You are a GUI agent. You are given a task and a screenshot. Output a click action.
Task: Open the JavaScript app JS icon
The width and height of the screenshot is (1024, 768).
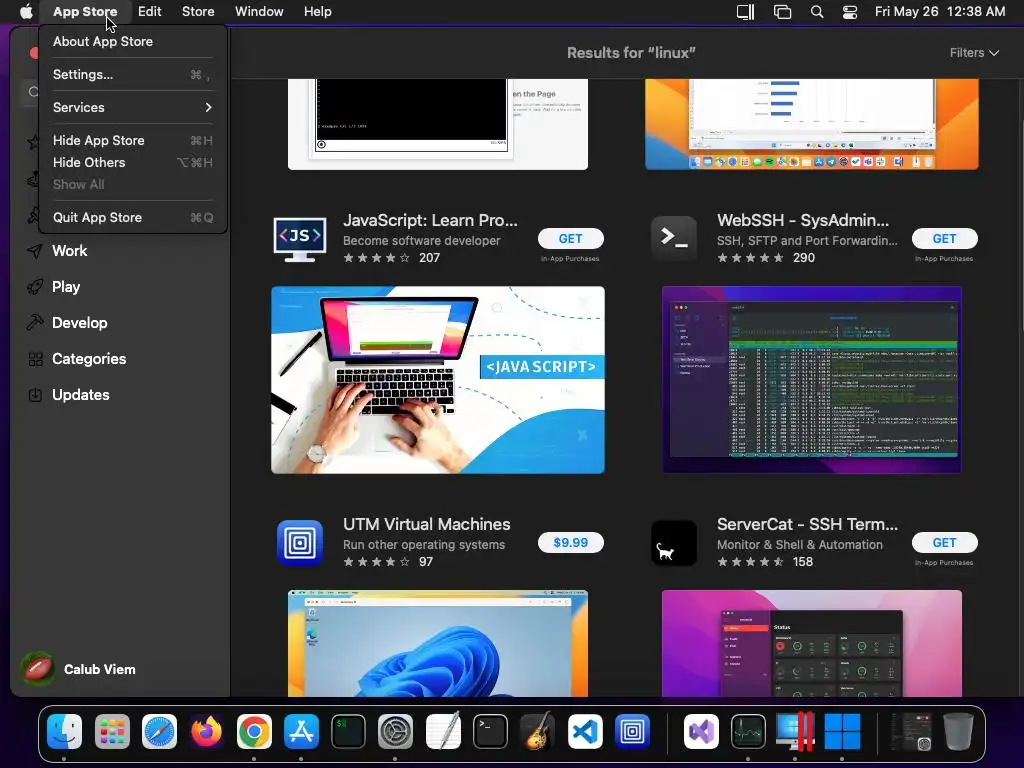pyautogui.click(x=300, y=239)
